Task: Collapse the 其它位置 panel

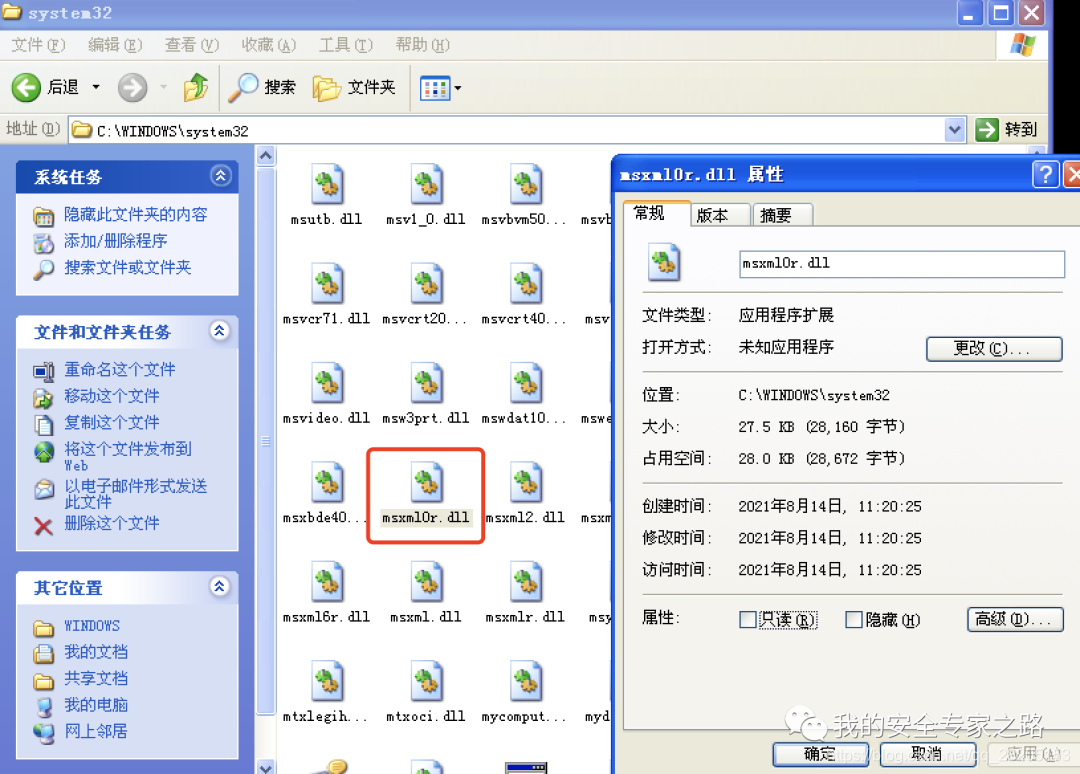Action: (x=220, y=587)
